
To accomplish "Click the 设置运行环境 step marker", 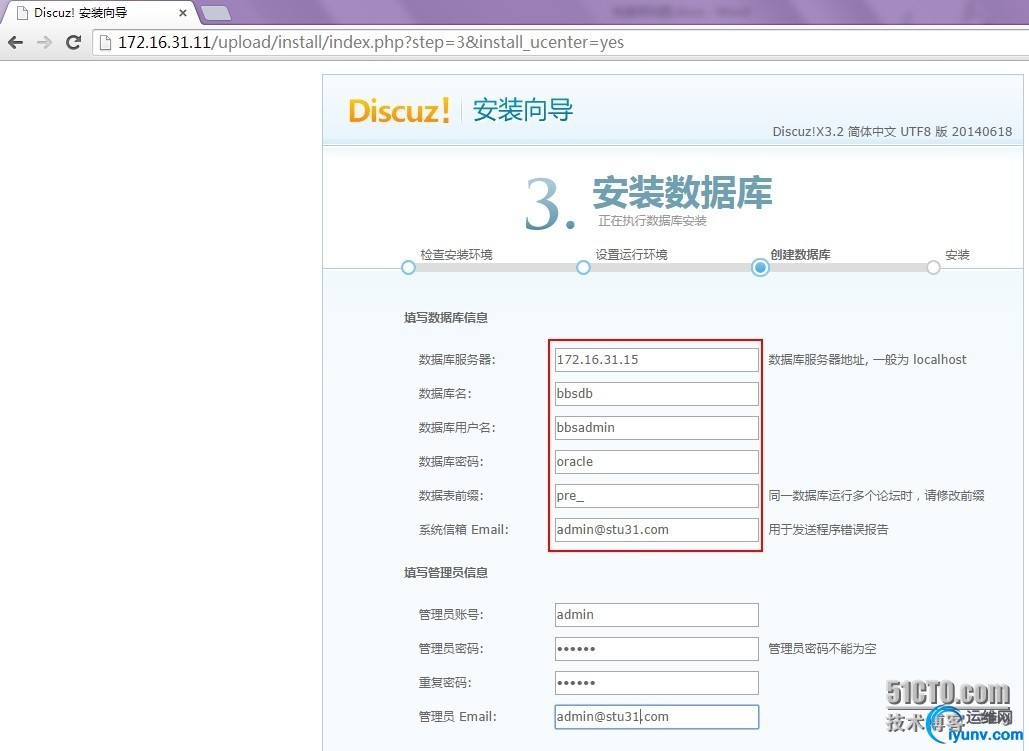I will 583,268.
